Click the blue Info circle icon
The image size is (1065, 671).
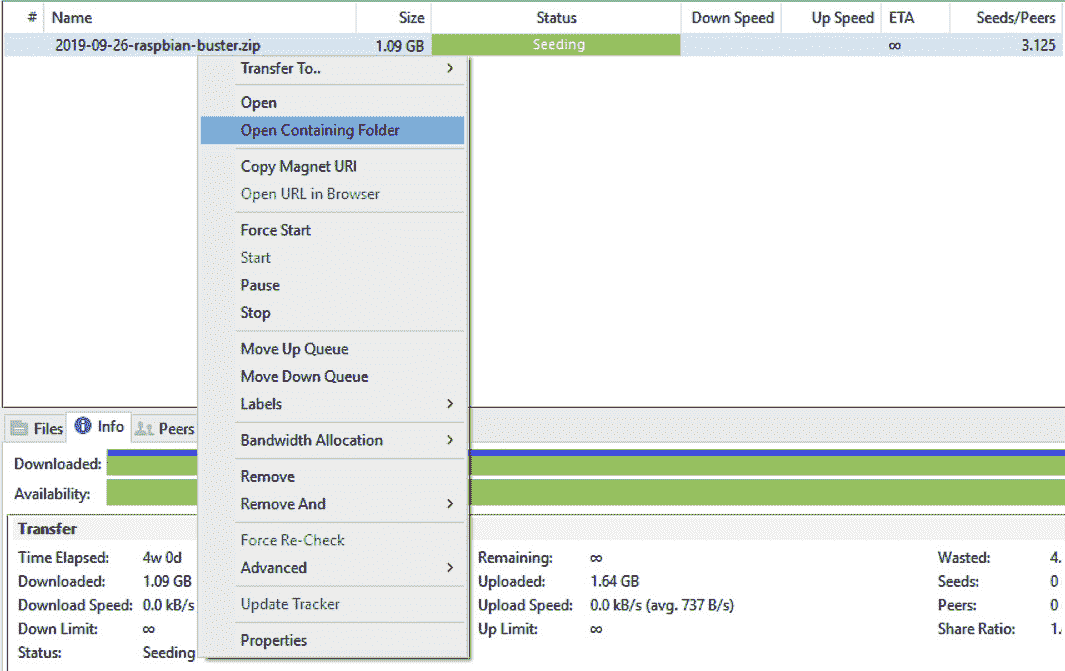click(x=85, y=427)
